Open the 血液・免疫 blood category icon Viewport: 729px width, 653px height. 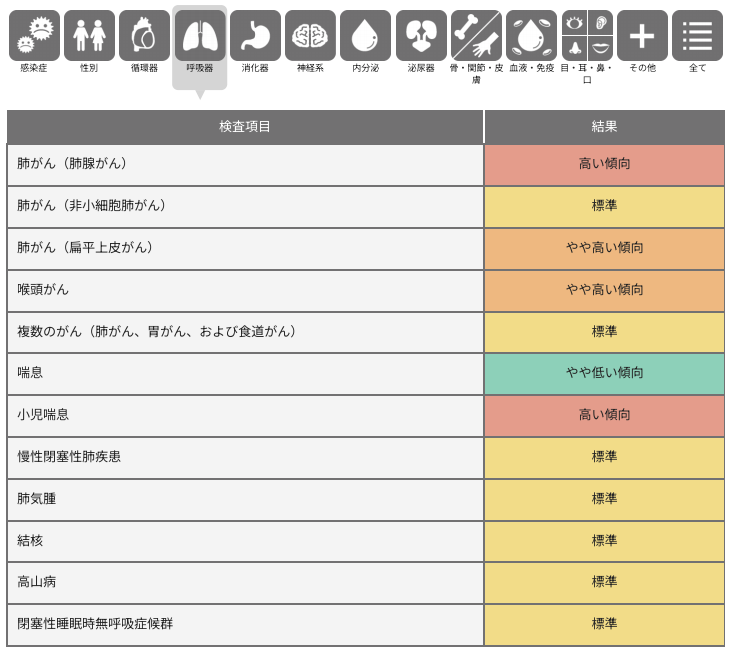531,36
